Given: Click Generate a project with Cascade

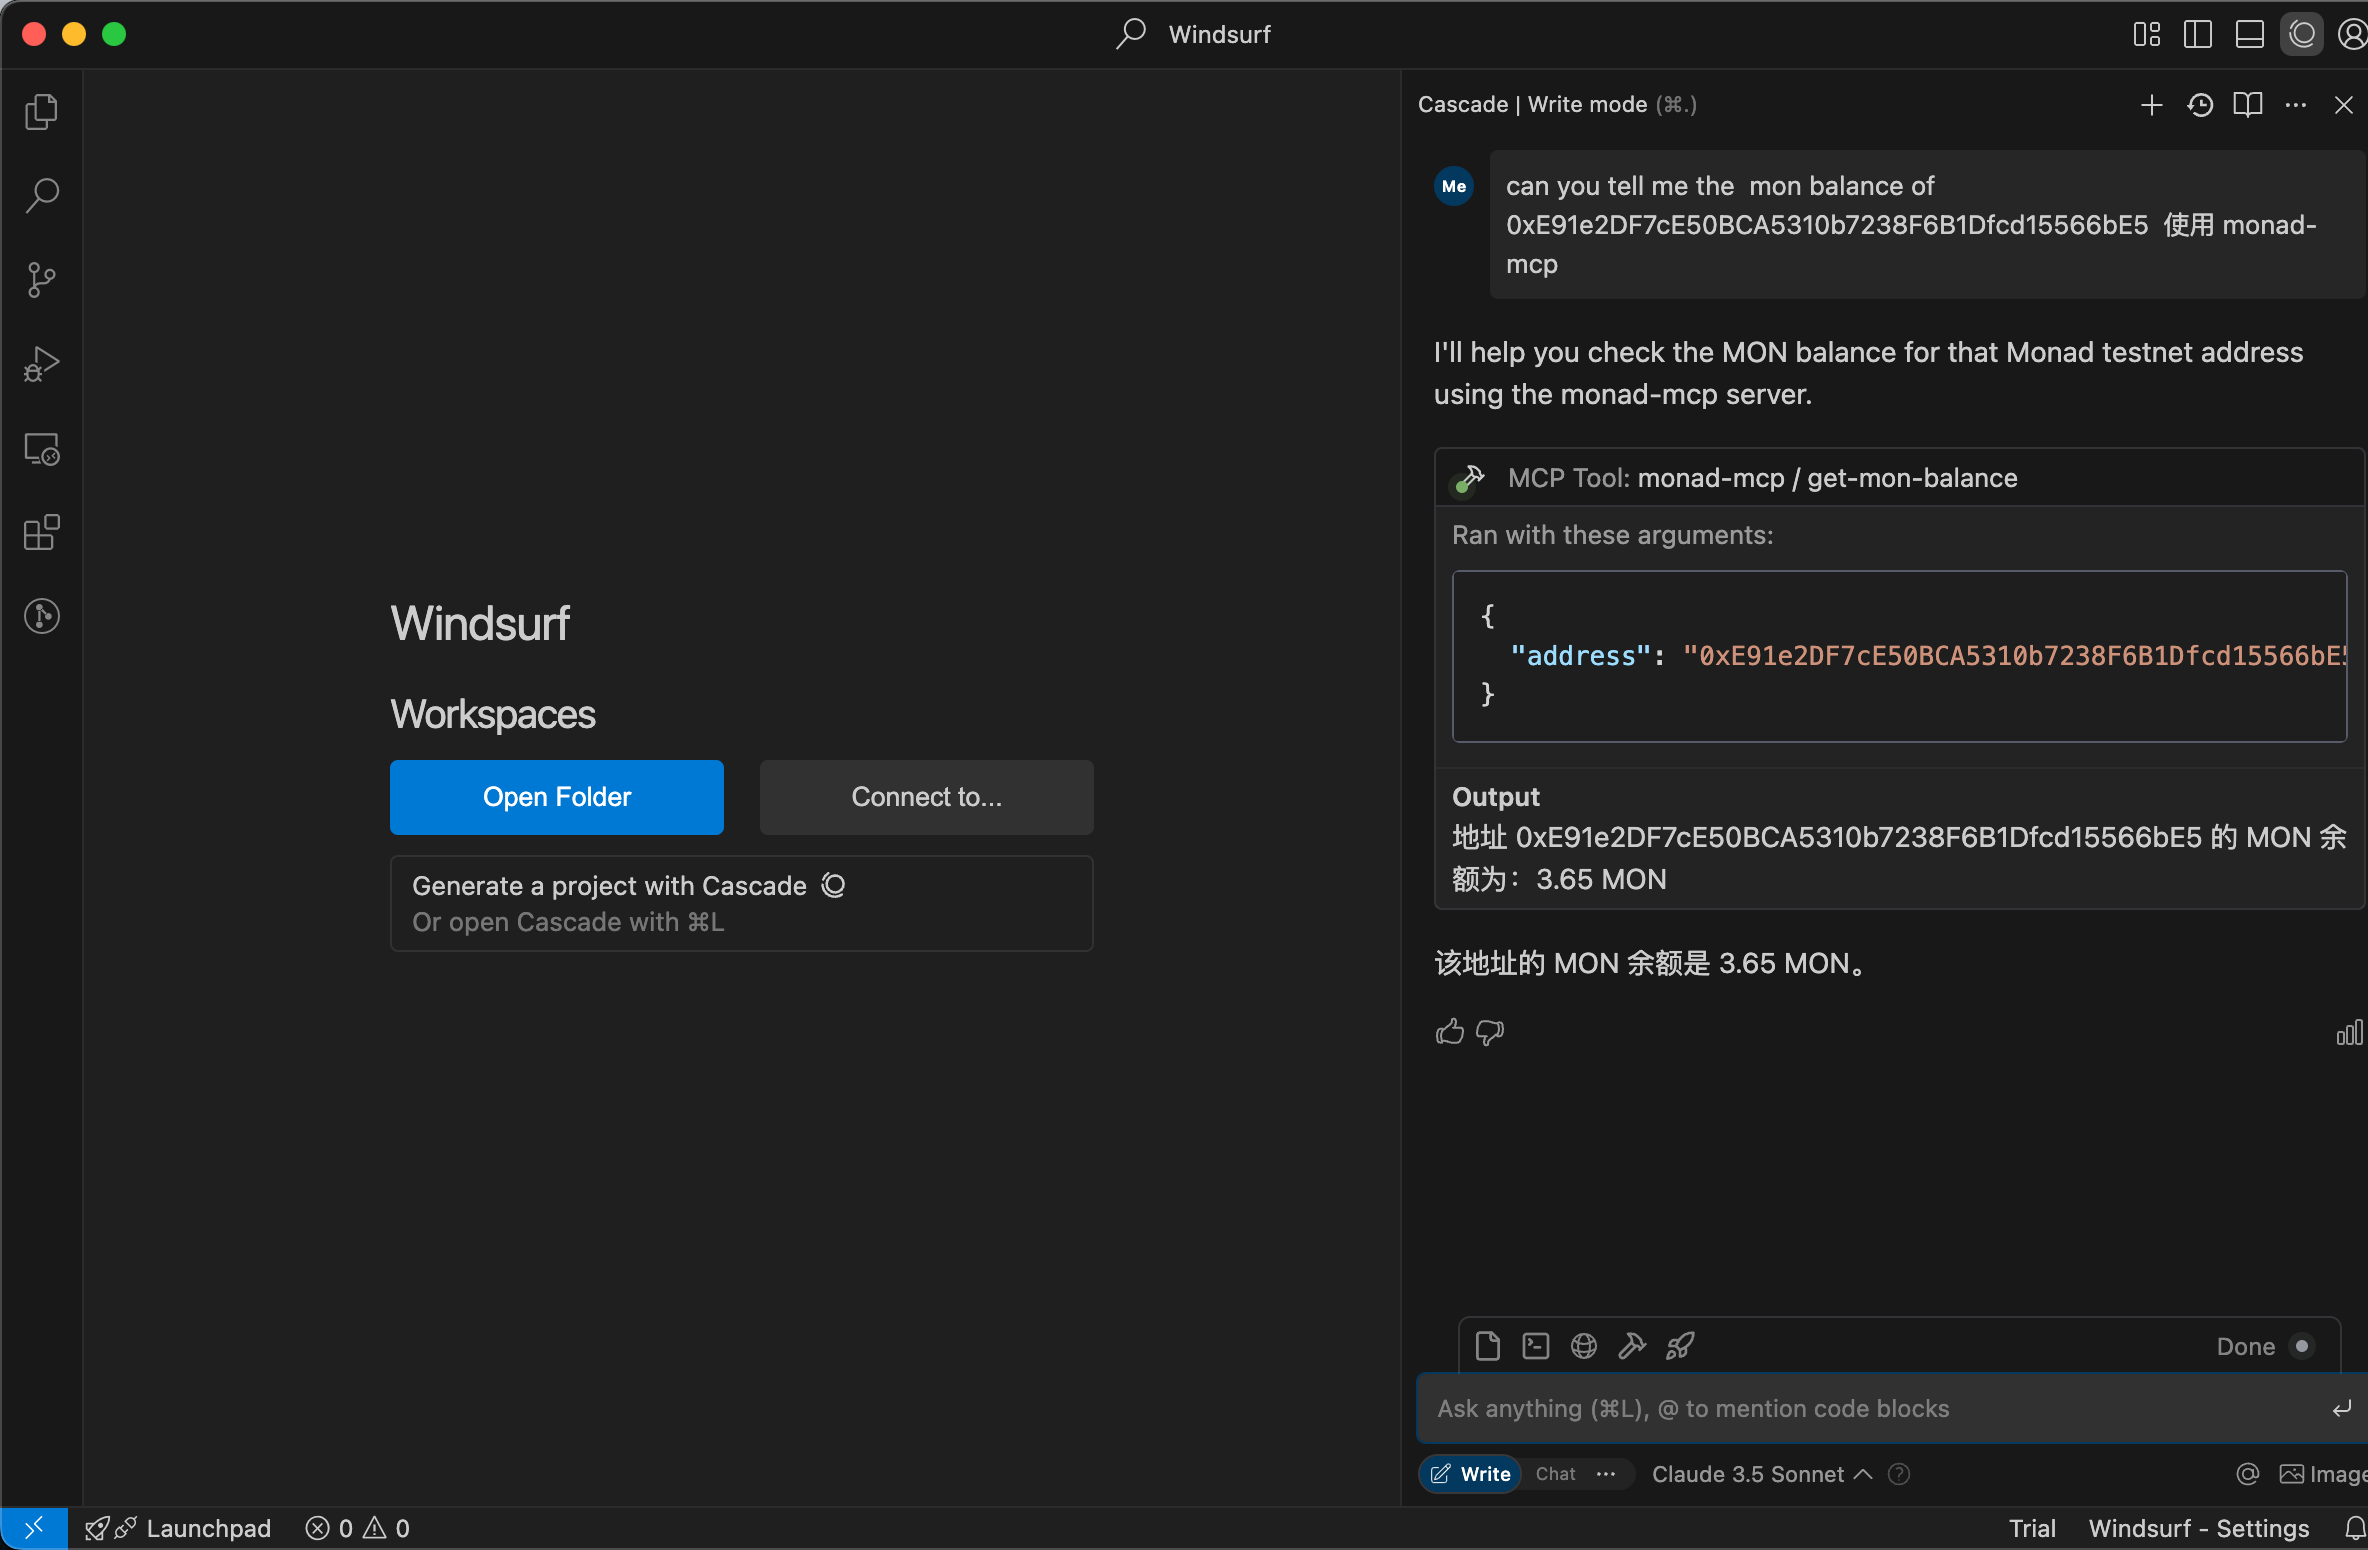Looking at the screenshot, I should (741, 903).
